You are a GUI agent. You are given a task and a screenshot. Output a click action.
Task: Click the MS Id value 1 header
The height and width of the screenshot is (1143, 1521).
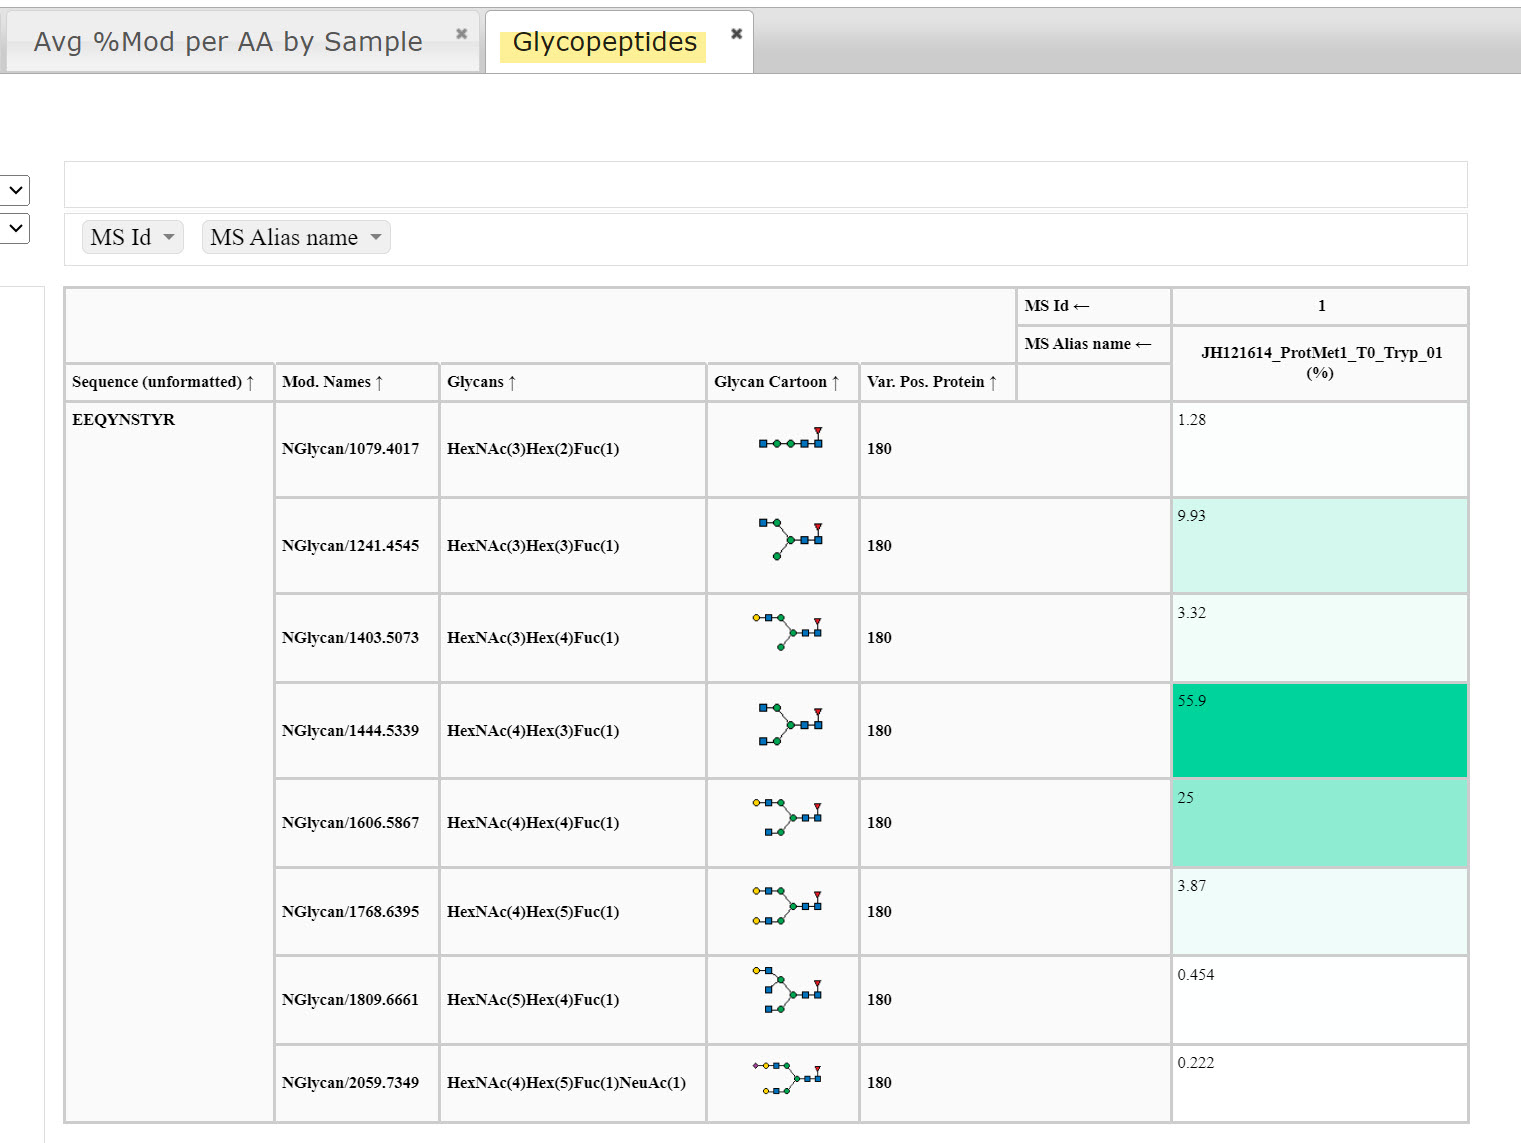point(1320,306)
